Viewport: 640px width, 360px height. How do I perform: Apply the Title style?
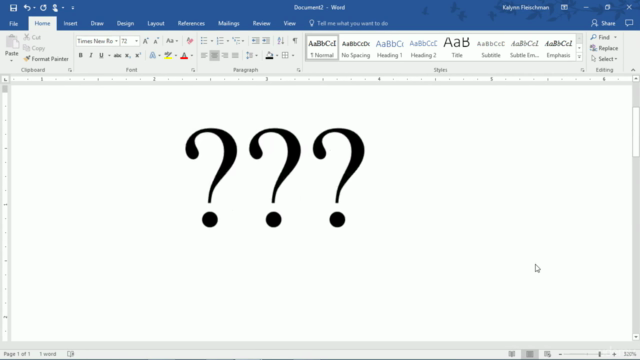(x=457, y=48)
